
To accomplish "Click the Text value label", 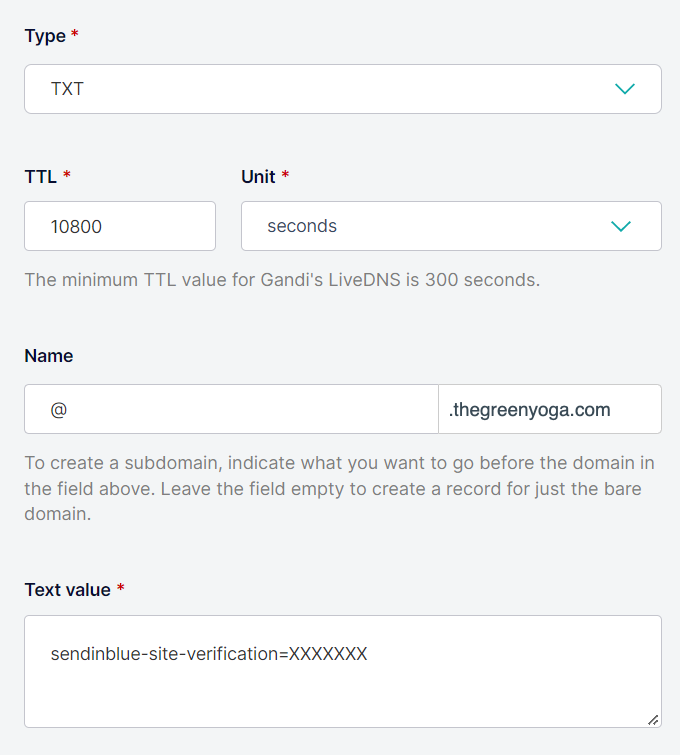I will 67,589.
